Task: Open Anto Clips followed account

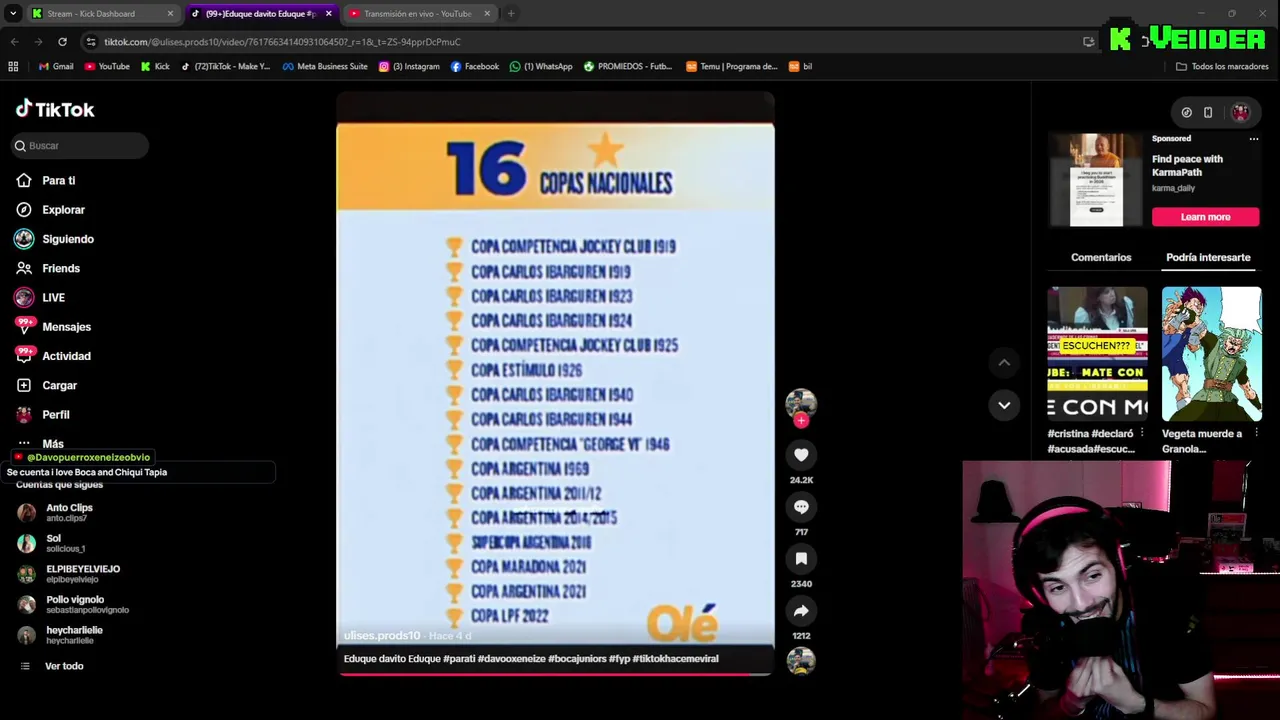Action: pyautogui.click(x=70, y=512)
